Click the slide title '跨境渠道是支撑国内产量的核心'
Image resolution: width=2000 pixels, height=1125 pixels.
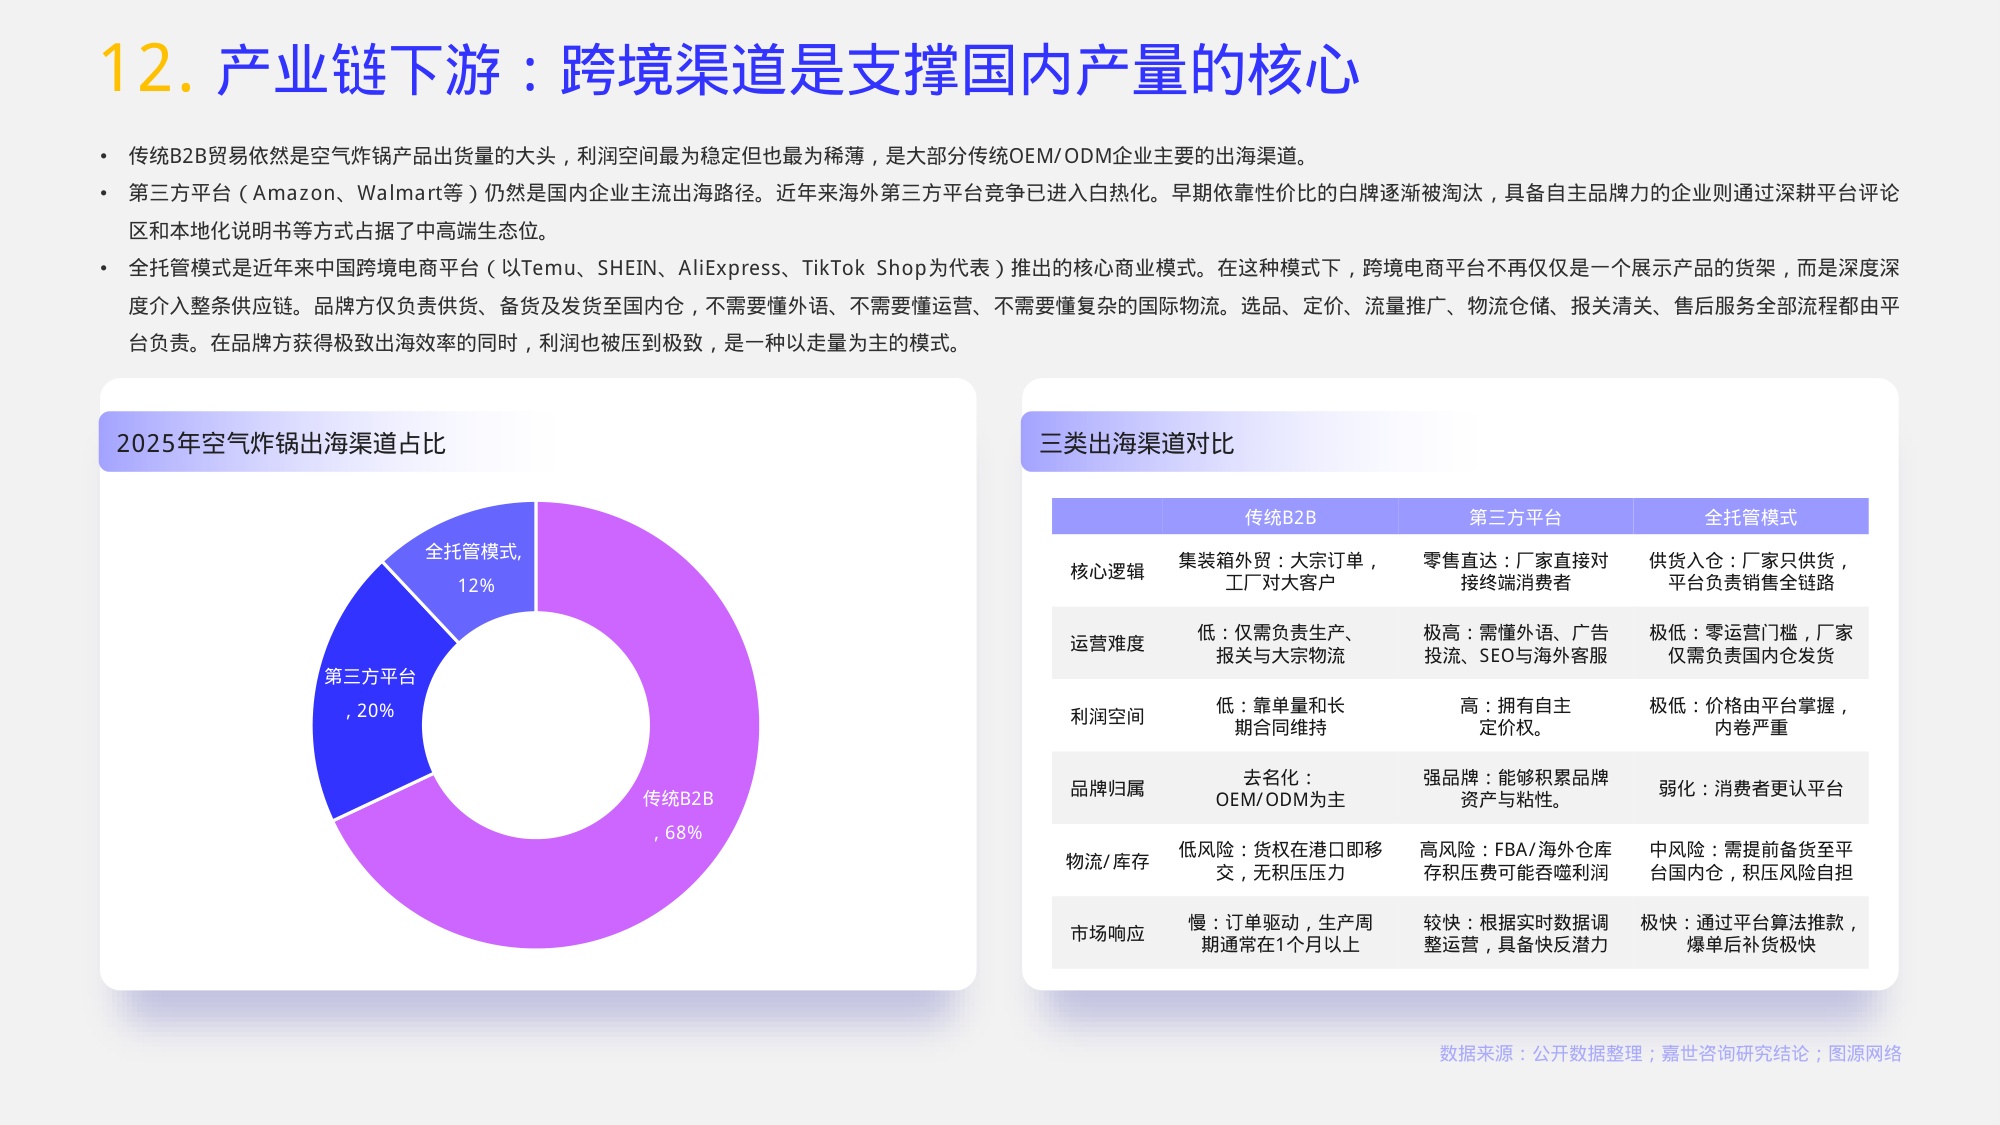coord(960,70)
